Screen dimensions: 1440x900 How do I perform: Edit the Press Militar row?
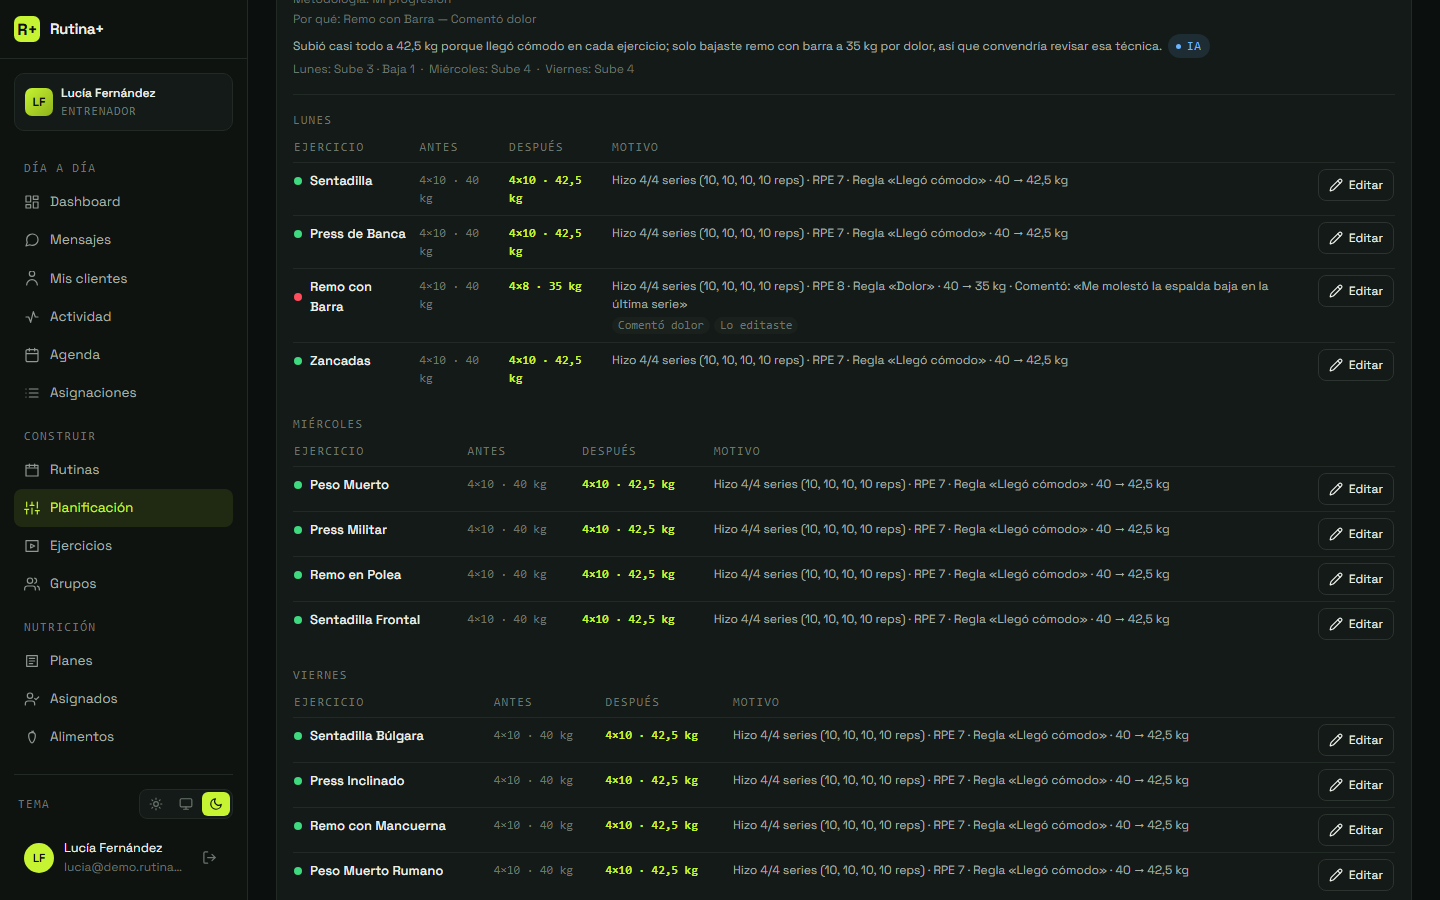coord(1355,534)
